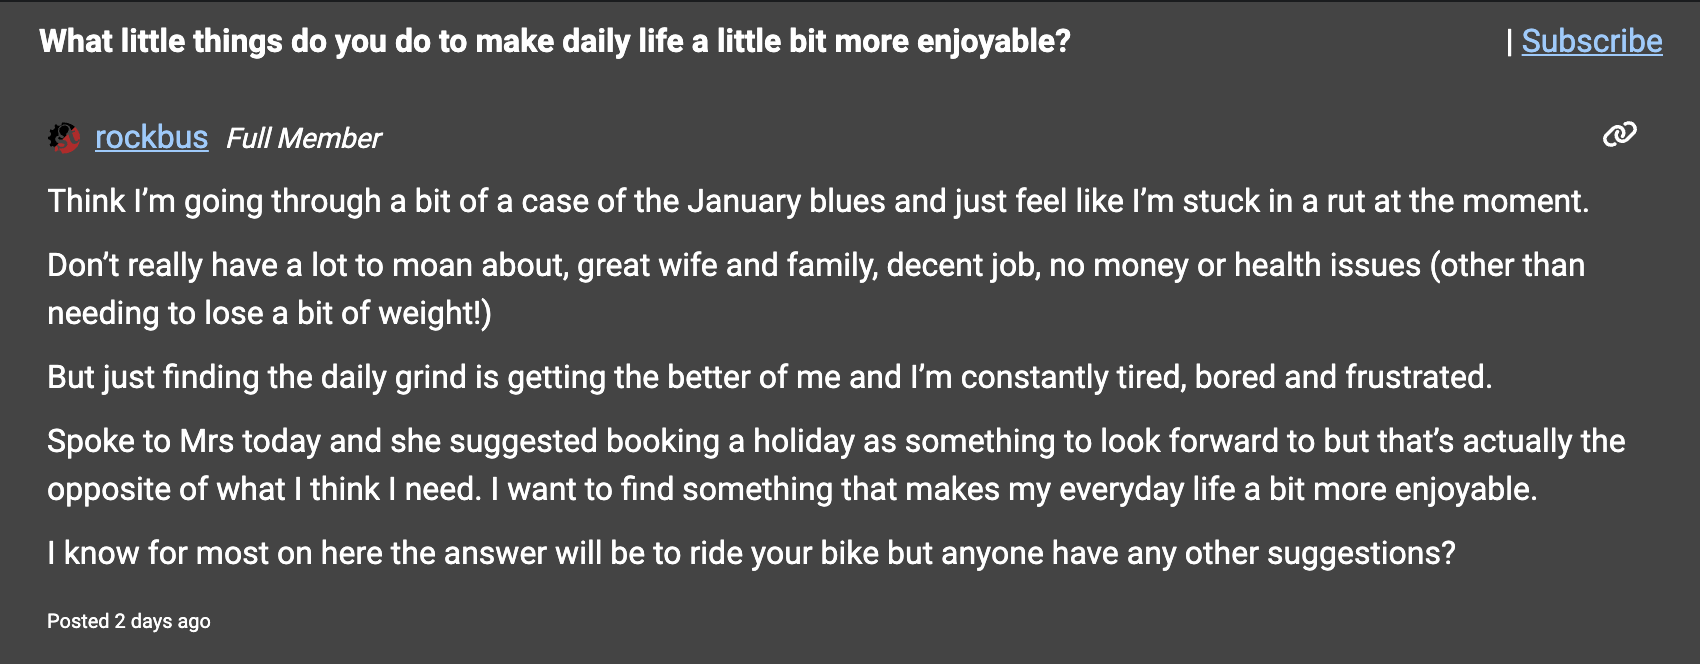Click rockbus's avatar image
The width and height of the screenshot is (1700, 664).
point(64,138)
